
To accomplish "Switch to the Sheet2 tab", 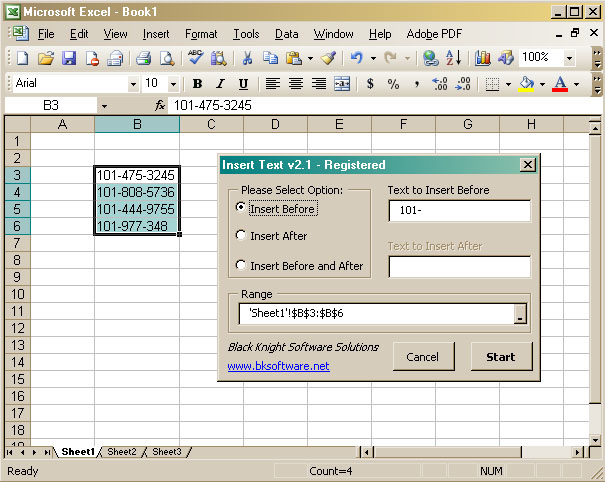I will pyautogui.click(x=122, y=452).
